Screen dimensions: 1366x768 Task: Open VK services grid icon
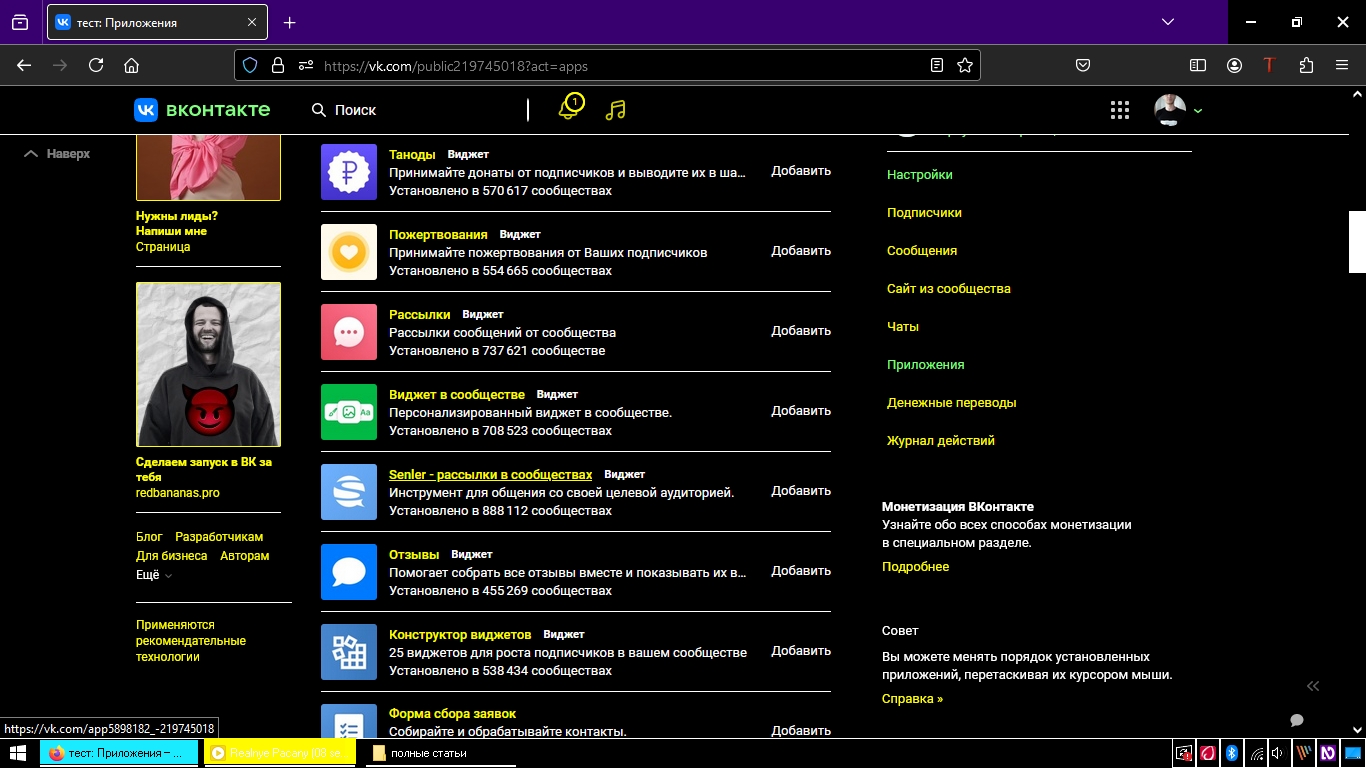pos(1120,110)
